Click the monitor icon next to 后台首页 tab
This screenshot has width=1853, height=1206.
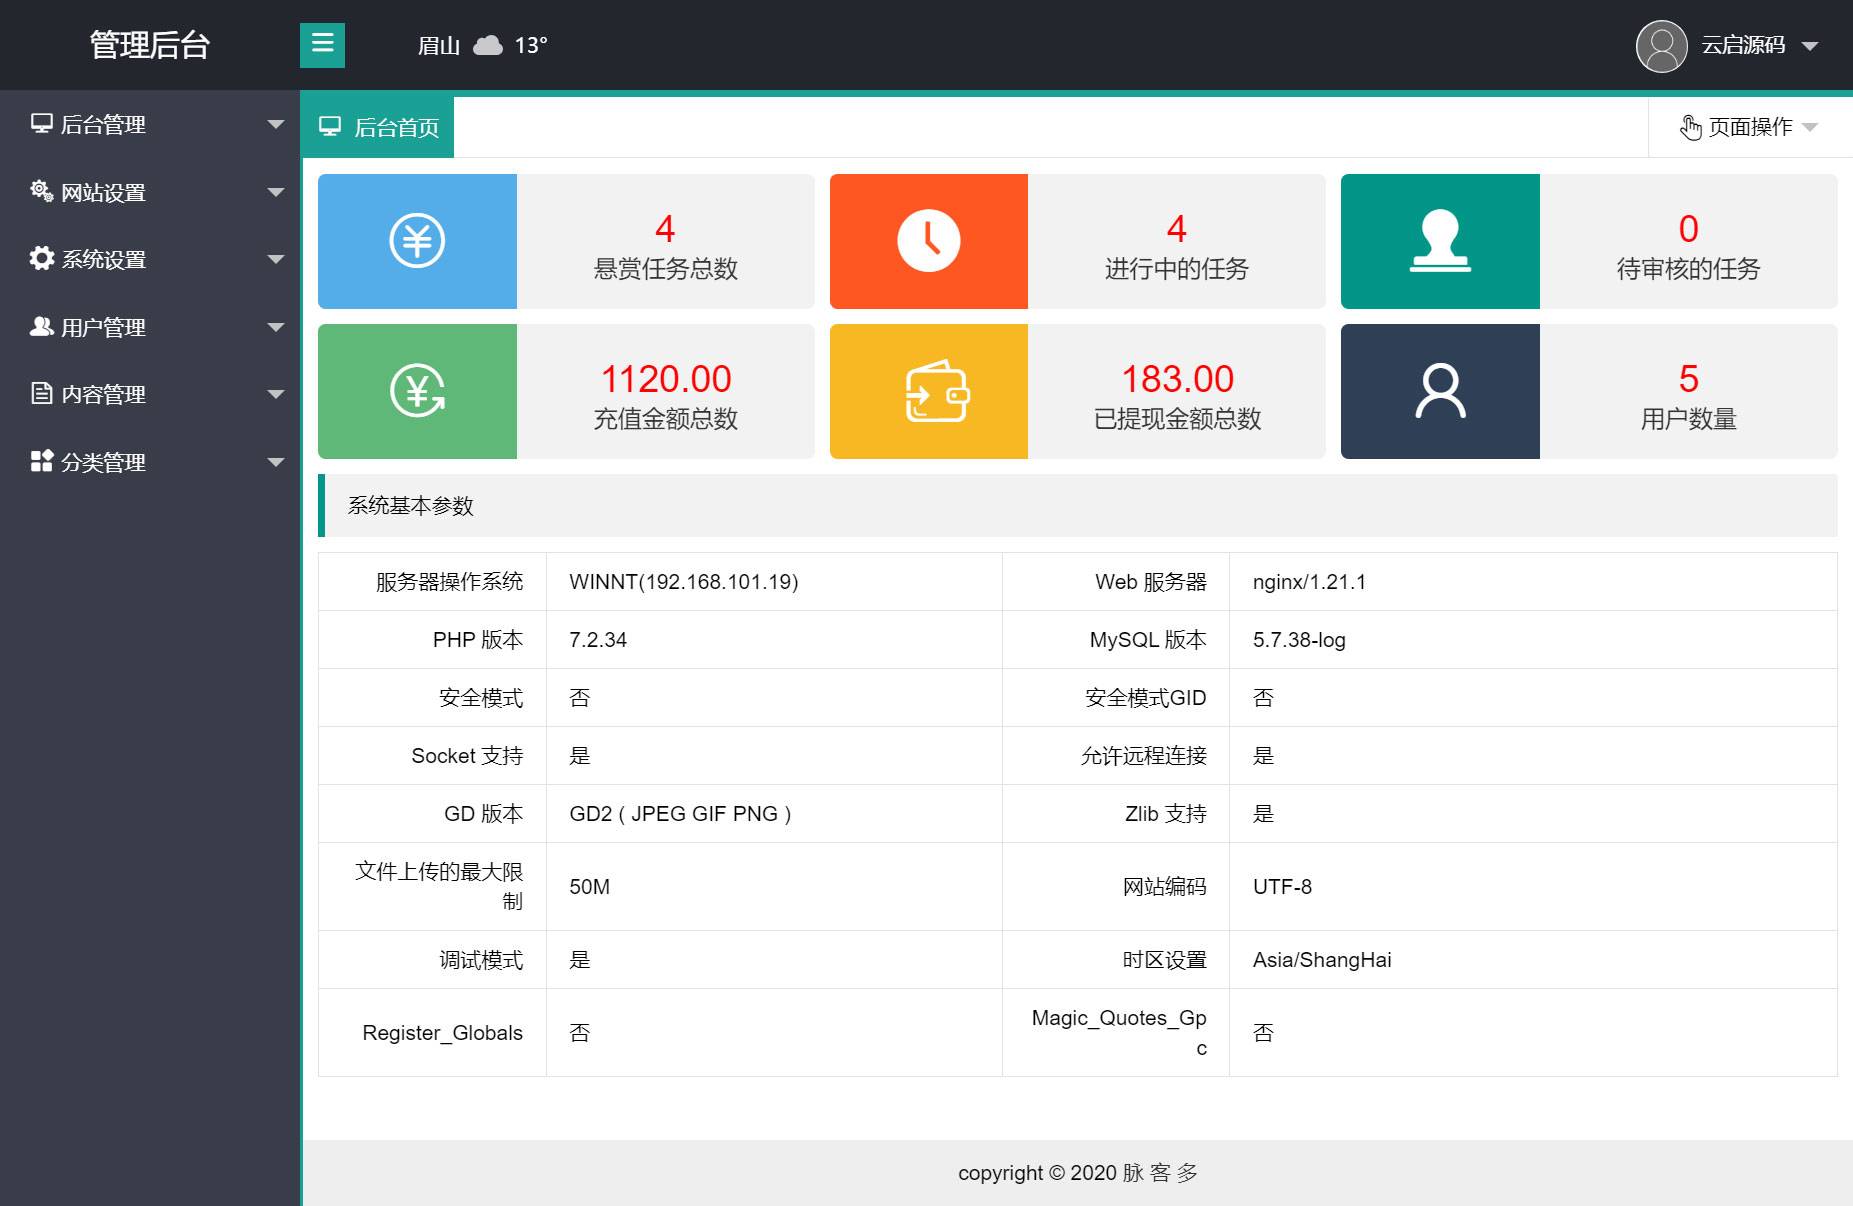point(330,125)
